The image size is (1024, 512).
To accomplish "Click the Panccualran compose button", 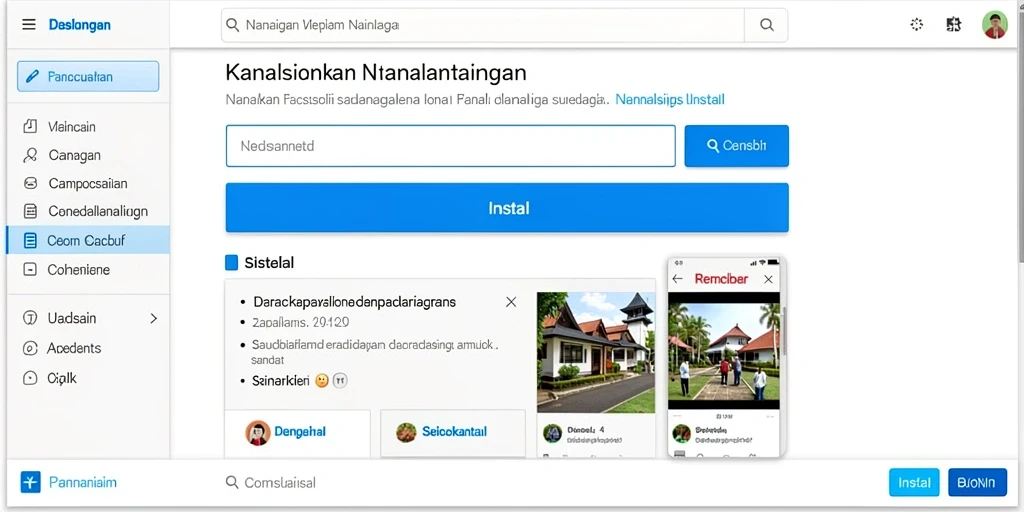I will 88,76.
